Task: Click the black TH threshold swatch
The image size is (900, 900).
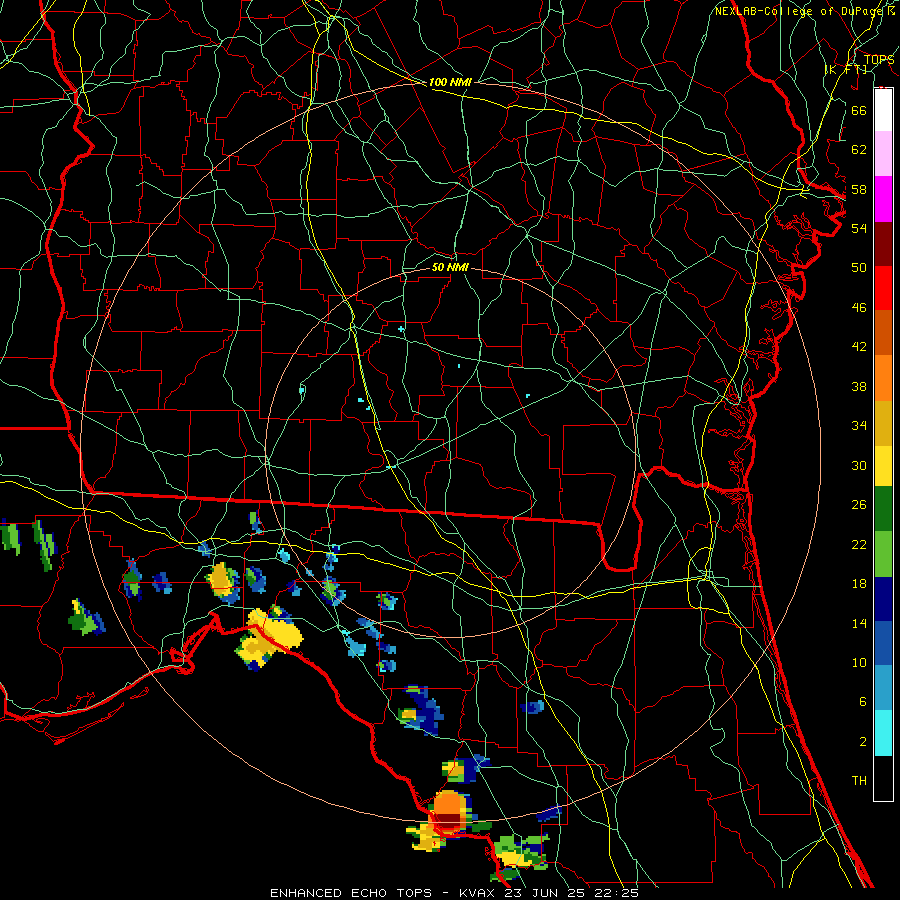Action: tap(883, 778)
